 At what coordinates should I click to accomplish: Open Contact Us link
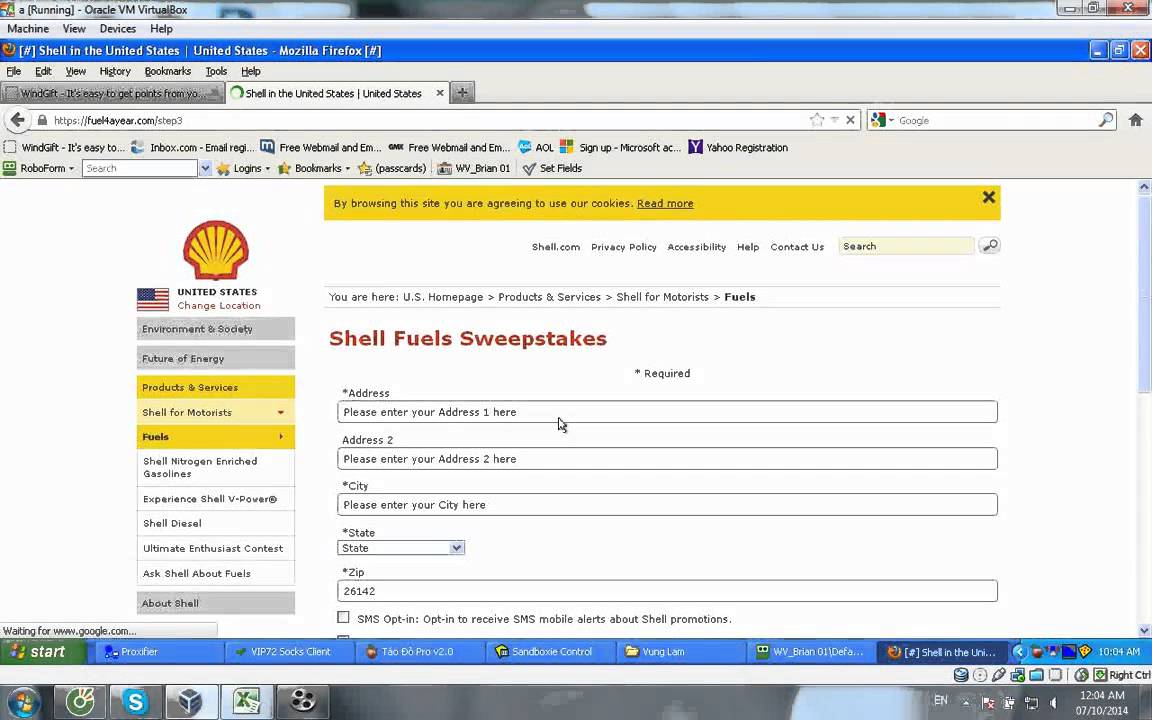(797, 247)
